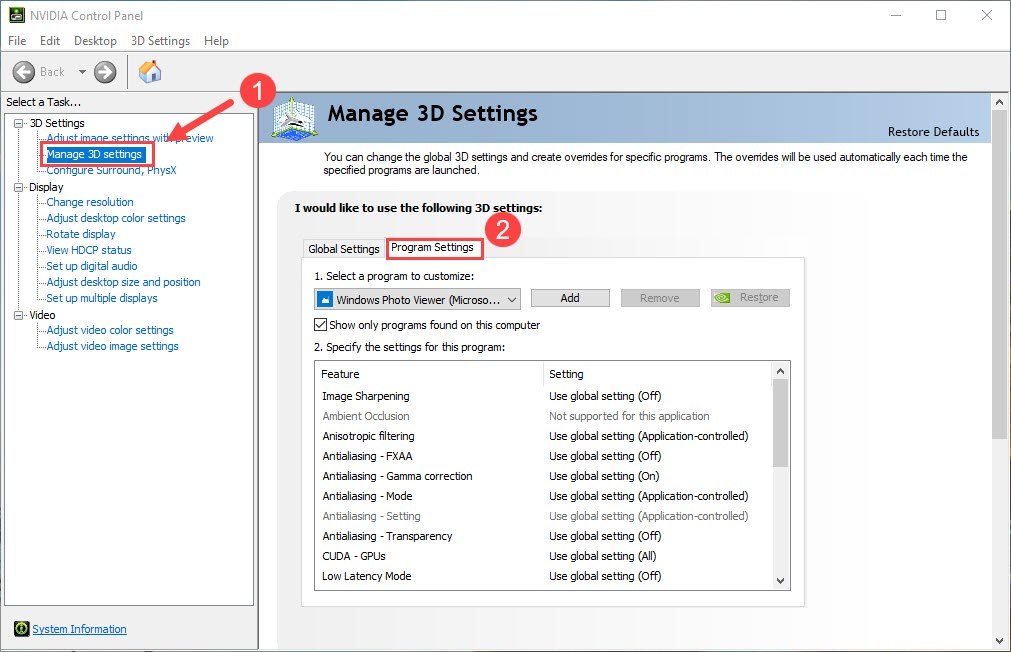
Task: Select the CUDA - GPUs row
Action: (544, 556)
